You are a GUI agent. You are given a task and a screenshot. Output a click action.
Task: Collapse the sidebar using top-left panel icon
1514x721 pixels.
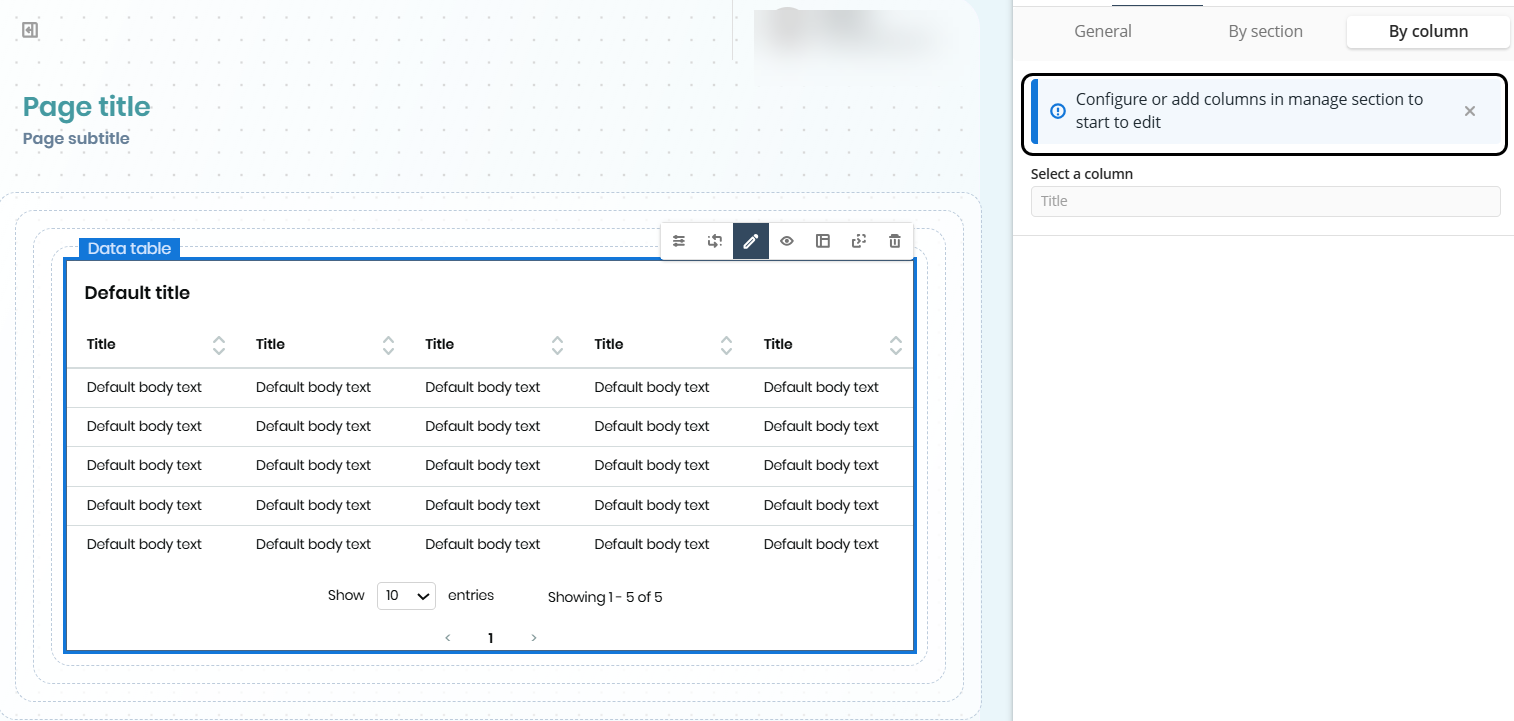point(30,30)
